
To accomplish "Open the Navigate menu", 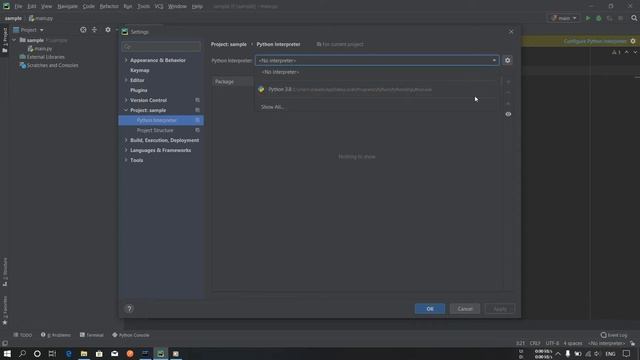I will pyautogui.click(x=67, y=7).
